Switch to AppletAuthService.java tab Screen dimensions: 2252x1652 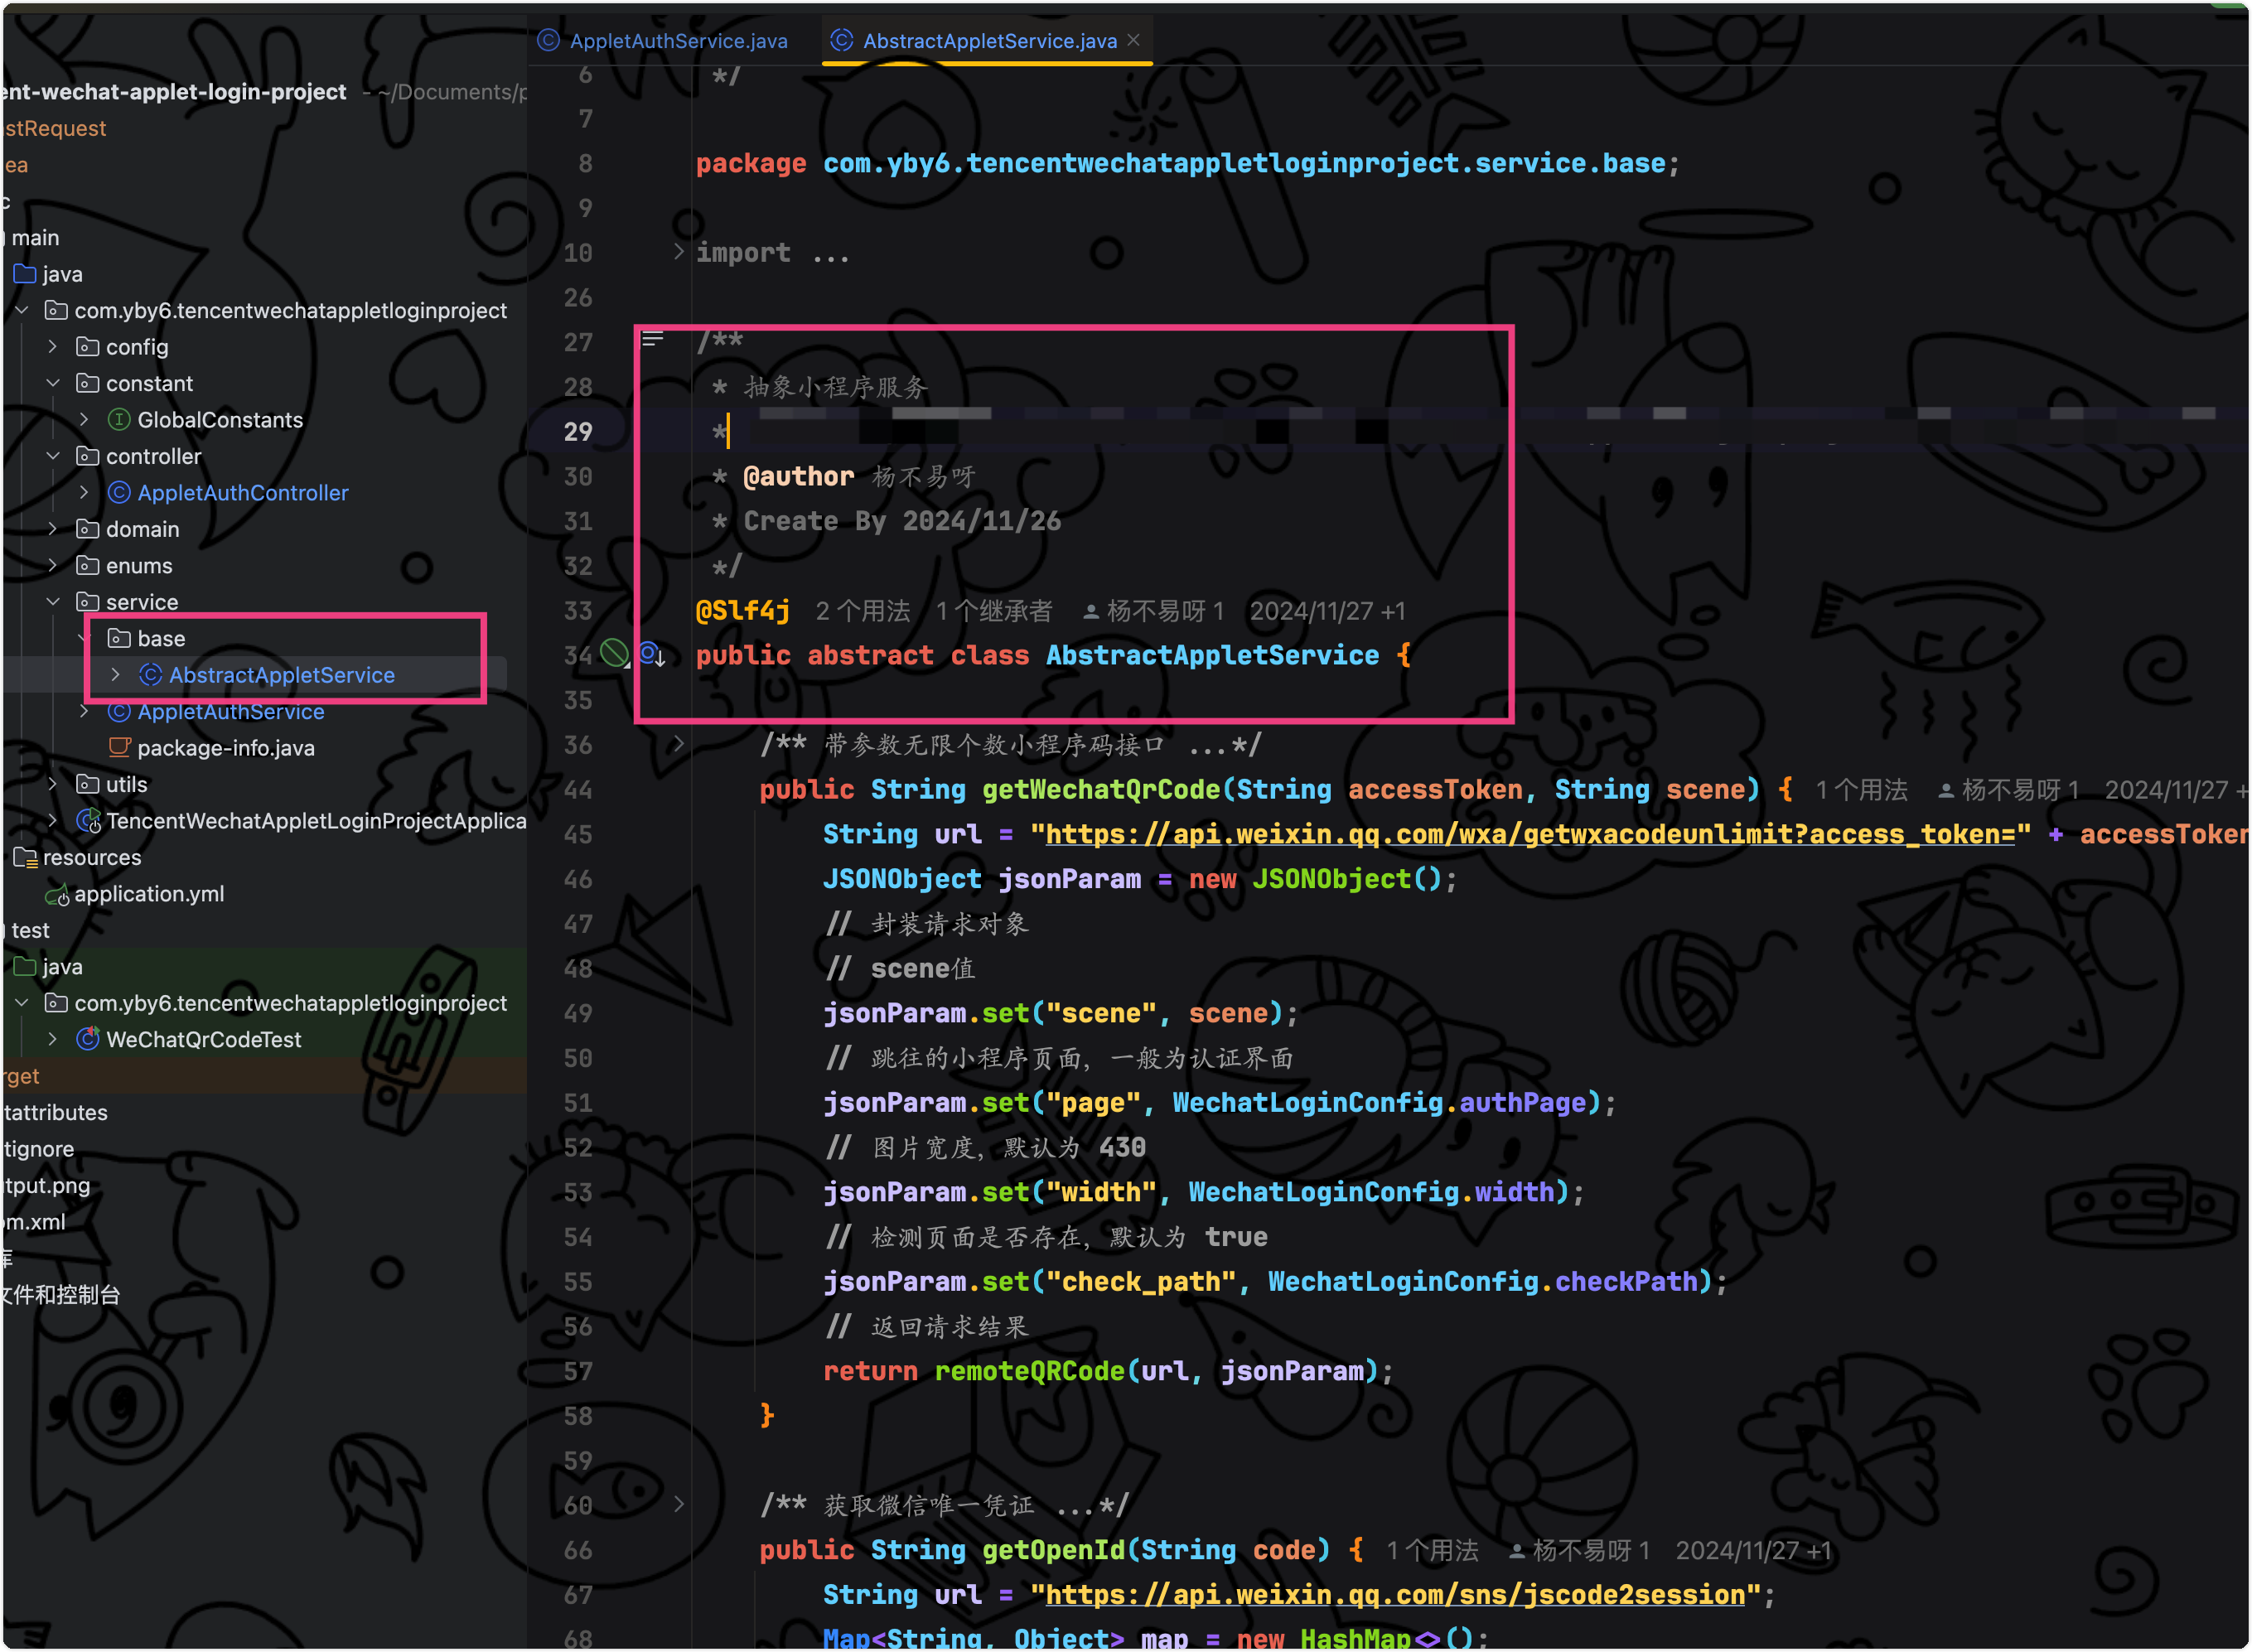(x=677, y=41)
